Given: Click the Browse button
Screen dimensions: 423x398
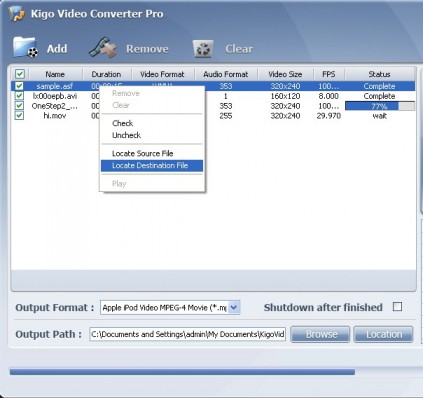Looking at the screenshot, I should click(320, 334).
